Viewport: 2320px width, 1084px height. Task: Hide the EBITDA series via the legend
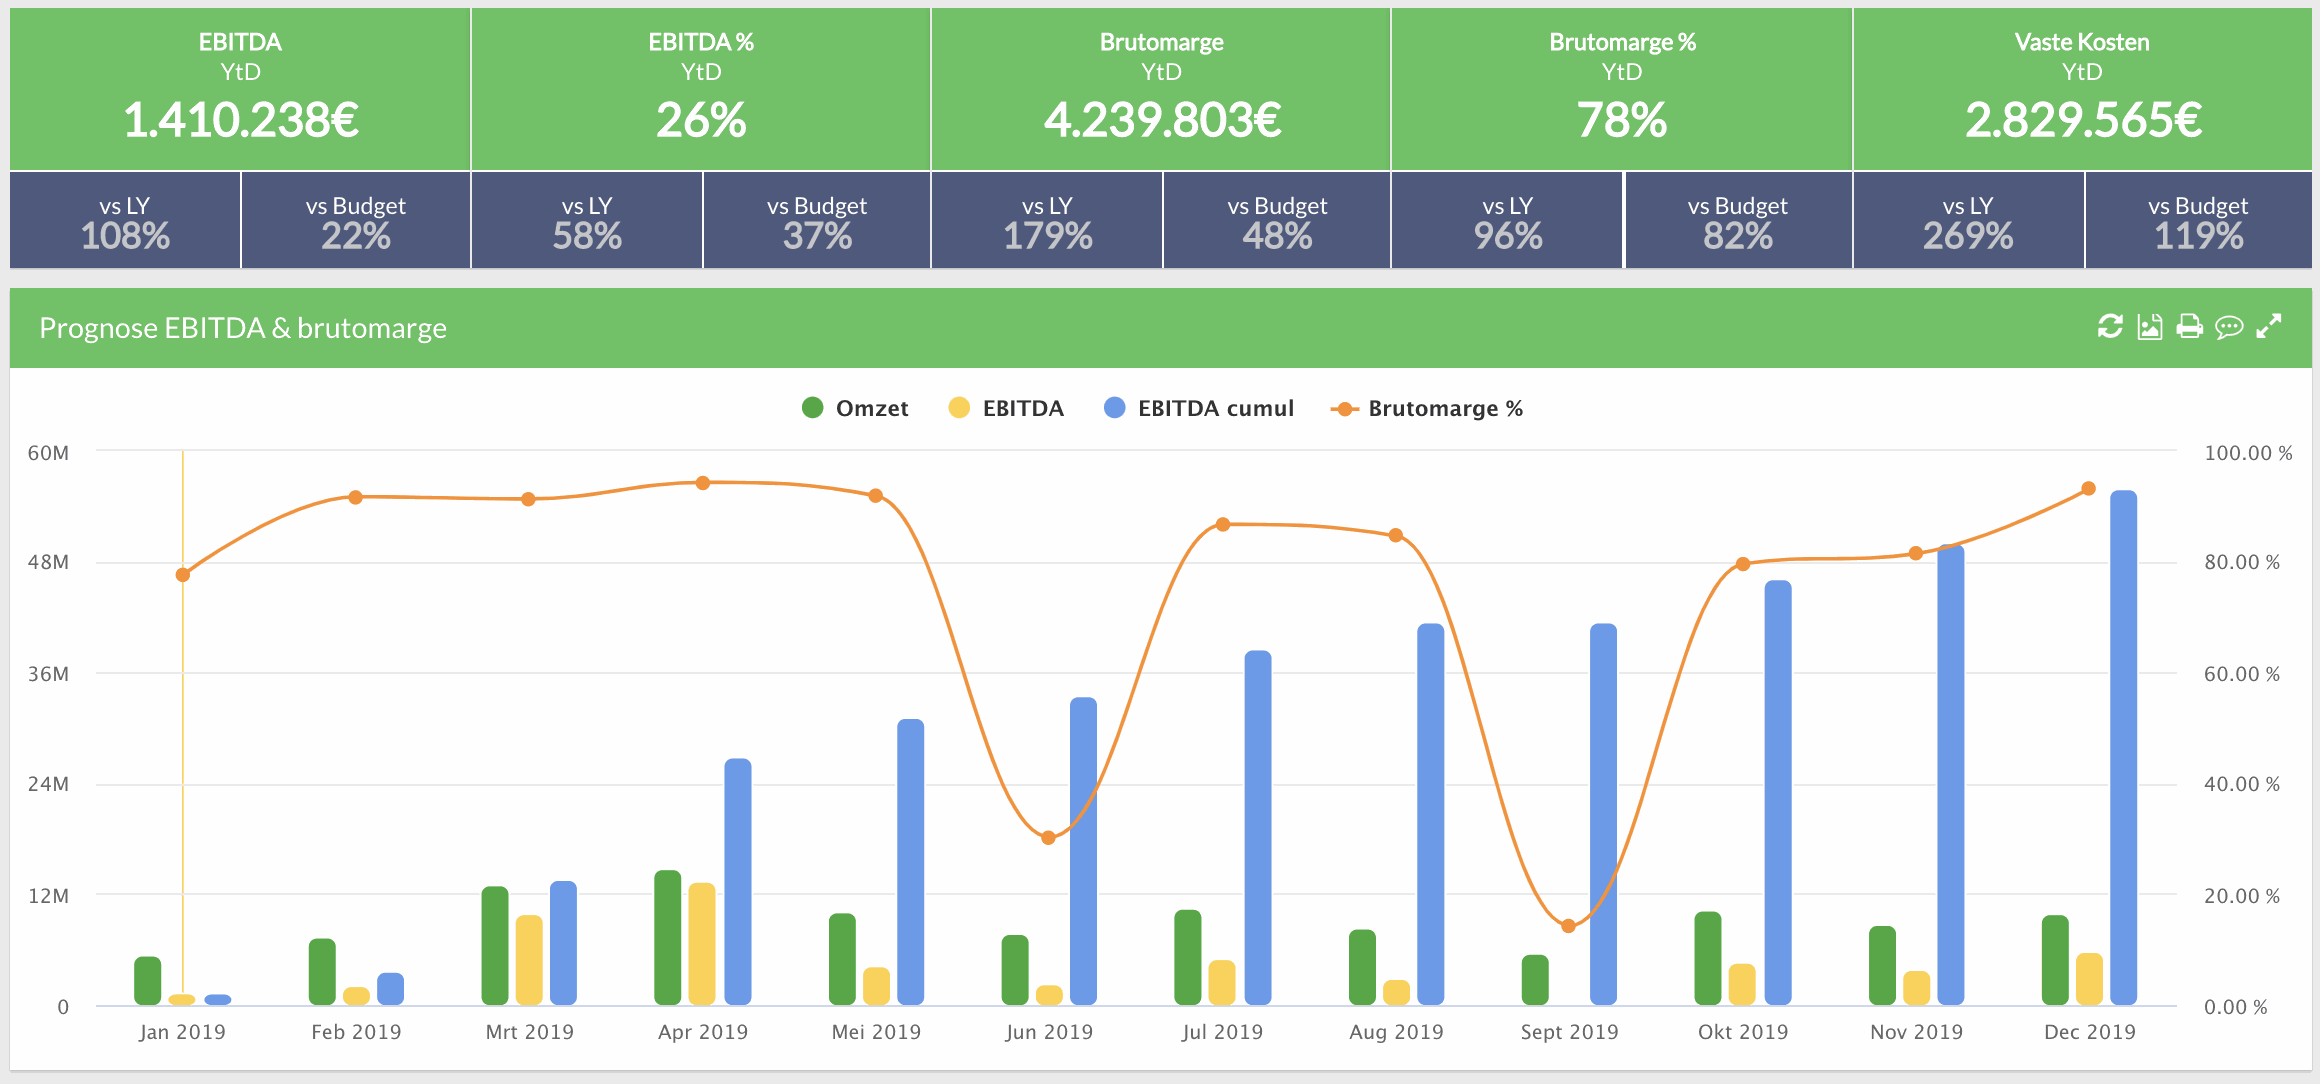(x=1022, y=408)
